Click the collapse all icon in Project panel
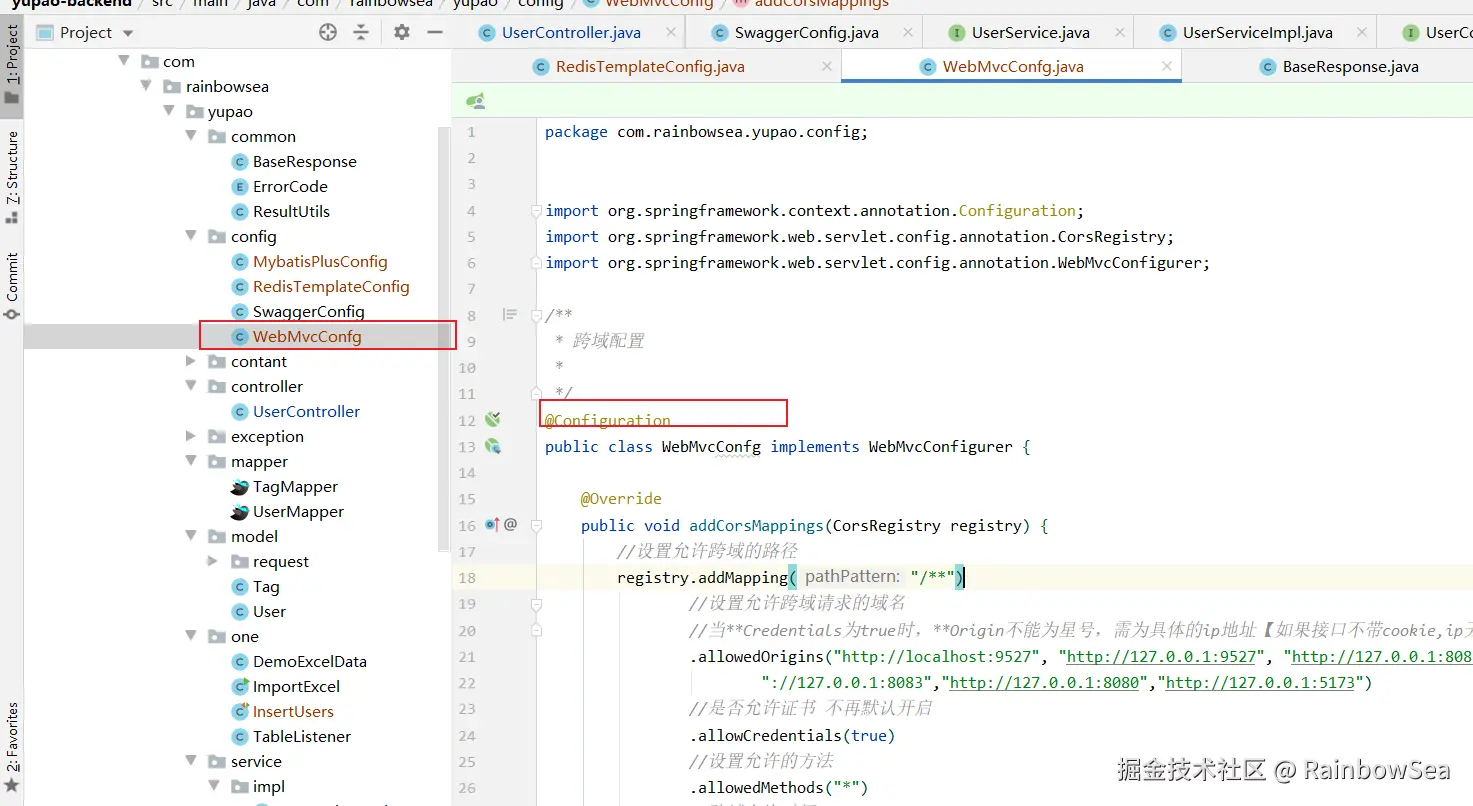 click(x=361, y=32)
